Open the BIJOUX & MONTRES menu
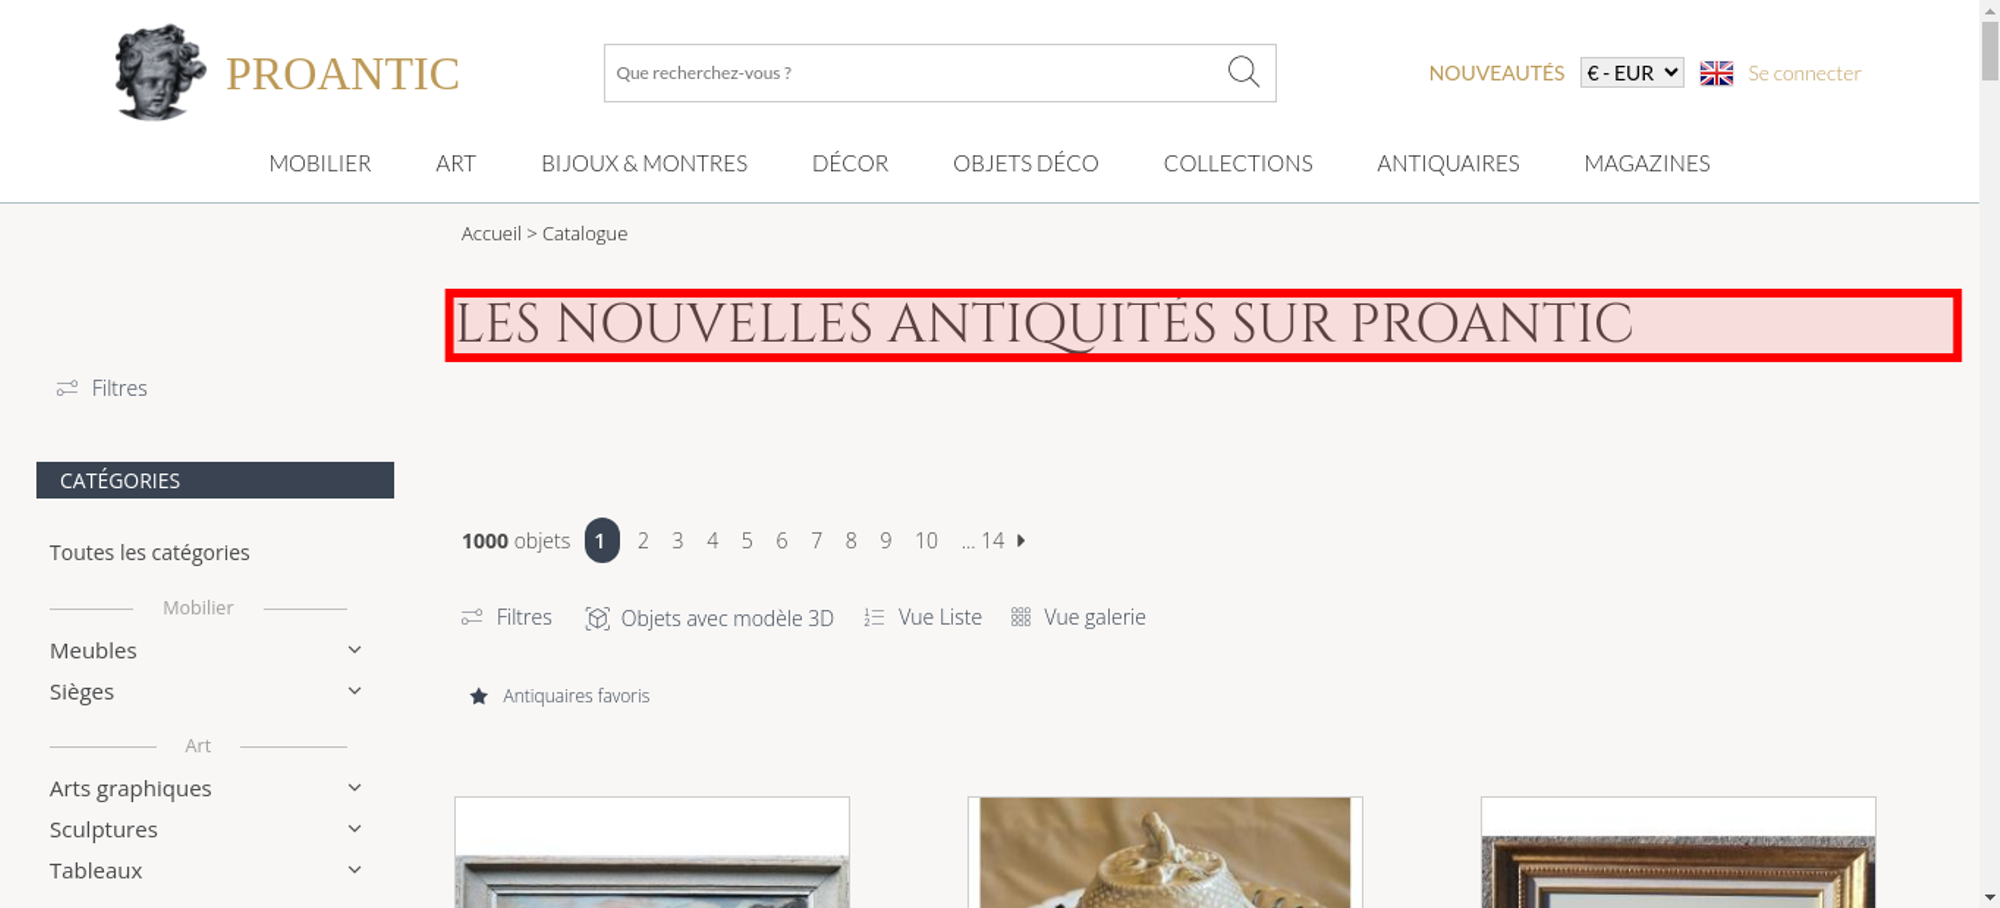The height and width of the screenshot is (908, 2000). point(644,163)
